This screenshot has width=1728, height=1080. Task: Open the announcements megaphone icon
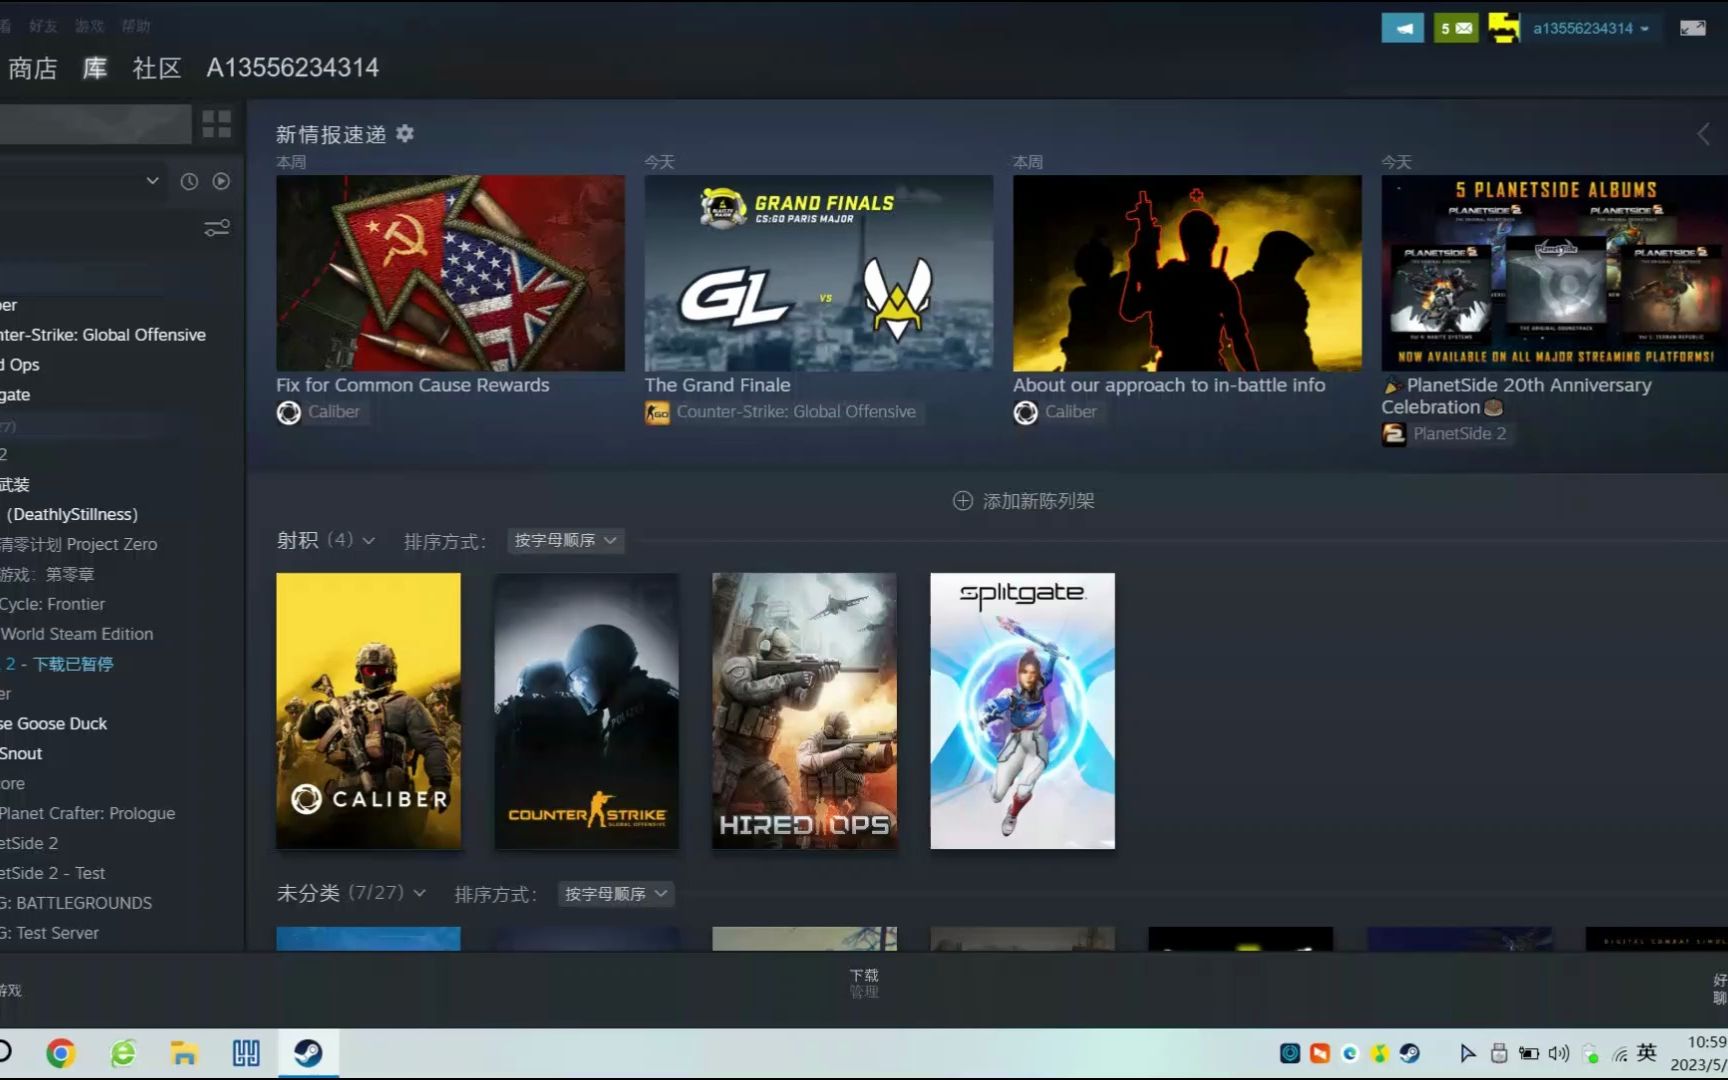[x=1402, y=28]
